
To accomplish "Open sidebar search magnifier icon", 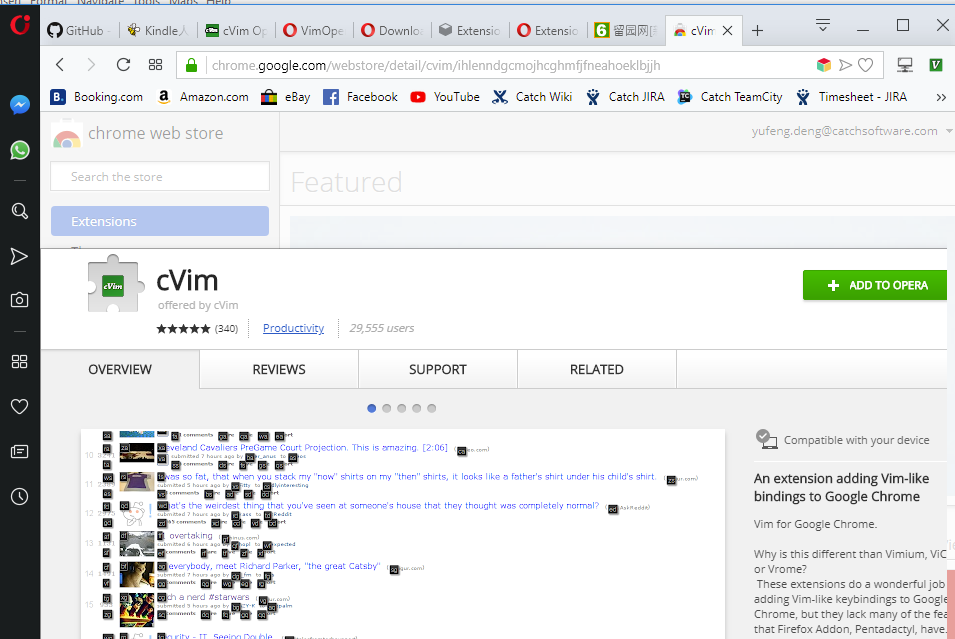I will 19,211.
